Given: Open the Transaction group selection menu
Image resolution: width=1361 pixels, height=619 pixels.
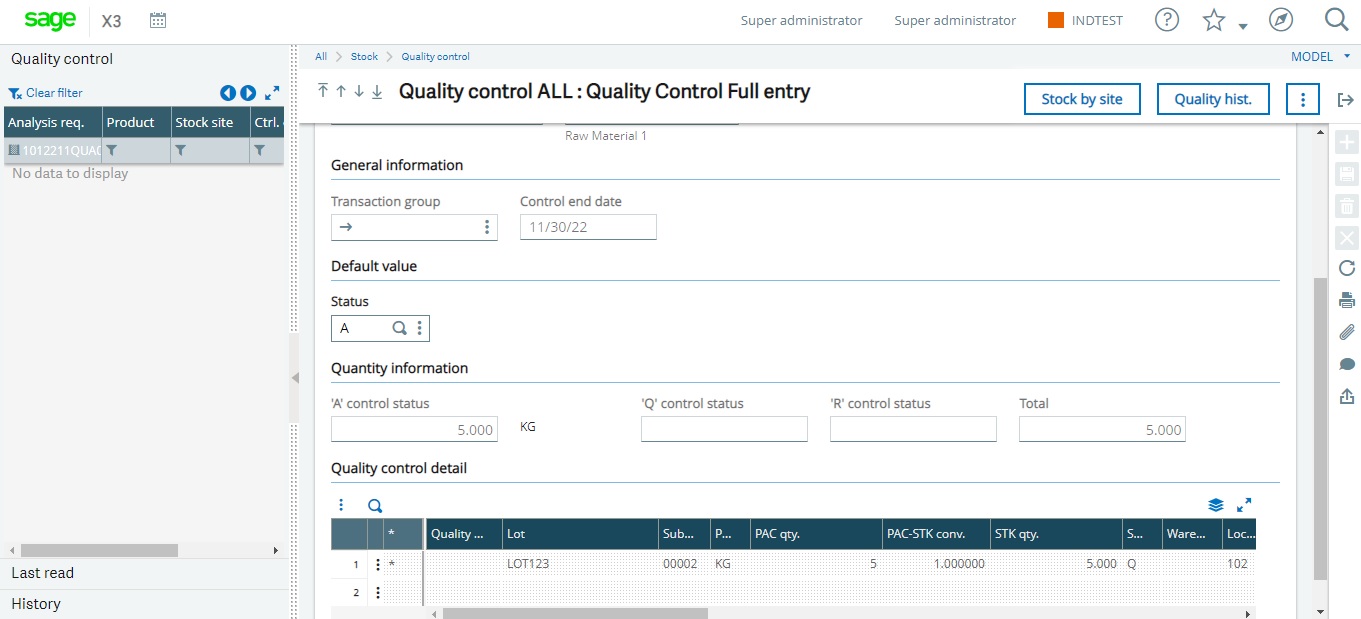Looking at the screenshot, I should pos(489,227).
